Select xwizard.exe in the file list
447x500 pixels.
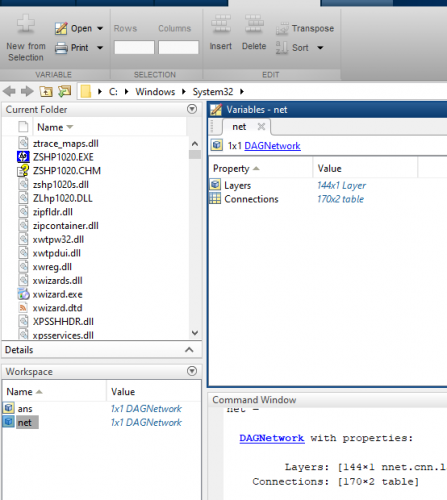(58, 294)
